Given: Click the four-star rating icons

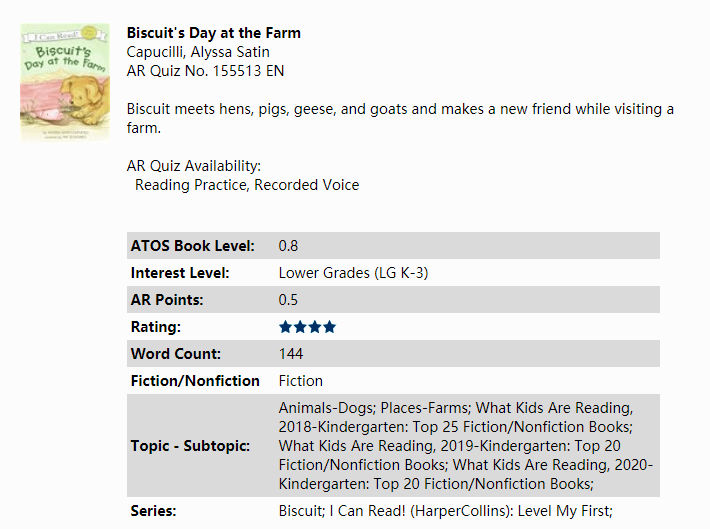Looking at the screenshot, I should pyautogui.click(x=307, y=327).
